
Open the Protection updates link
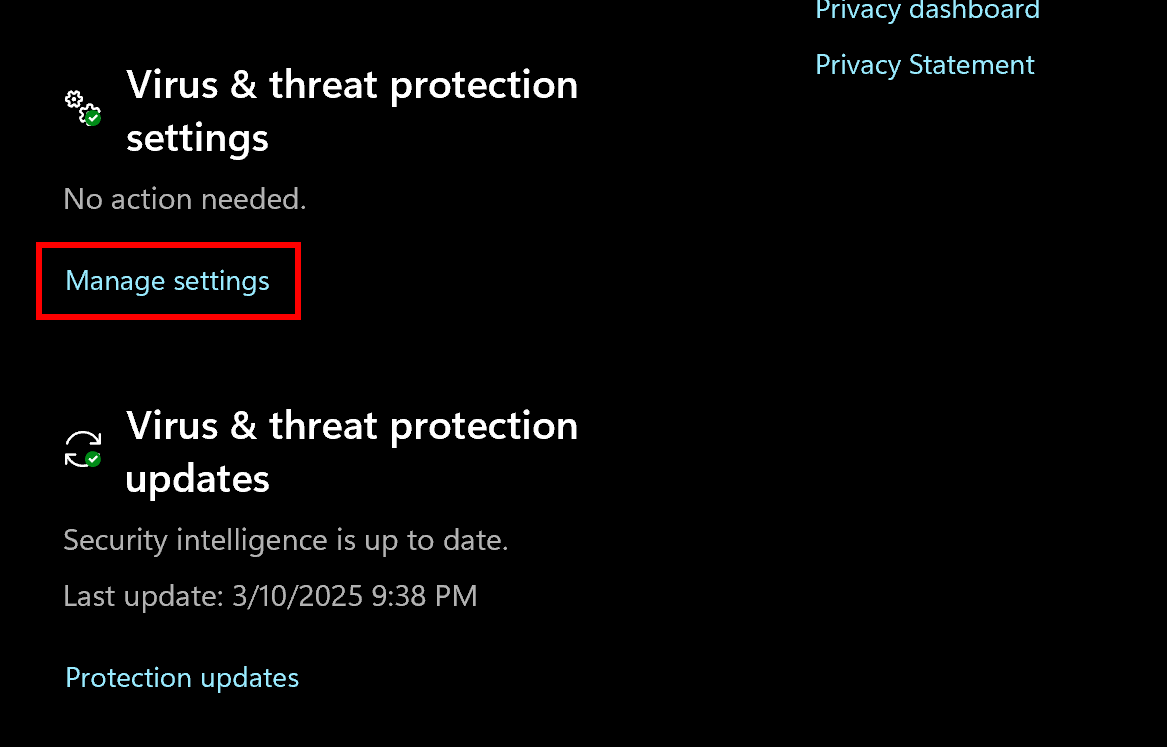pyautogui.click(x=182, y=678)
